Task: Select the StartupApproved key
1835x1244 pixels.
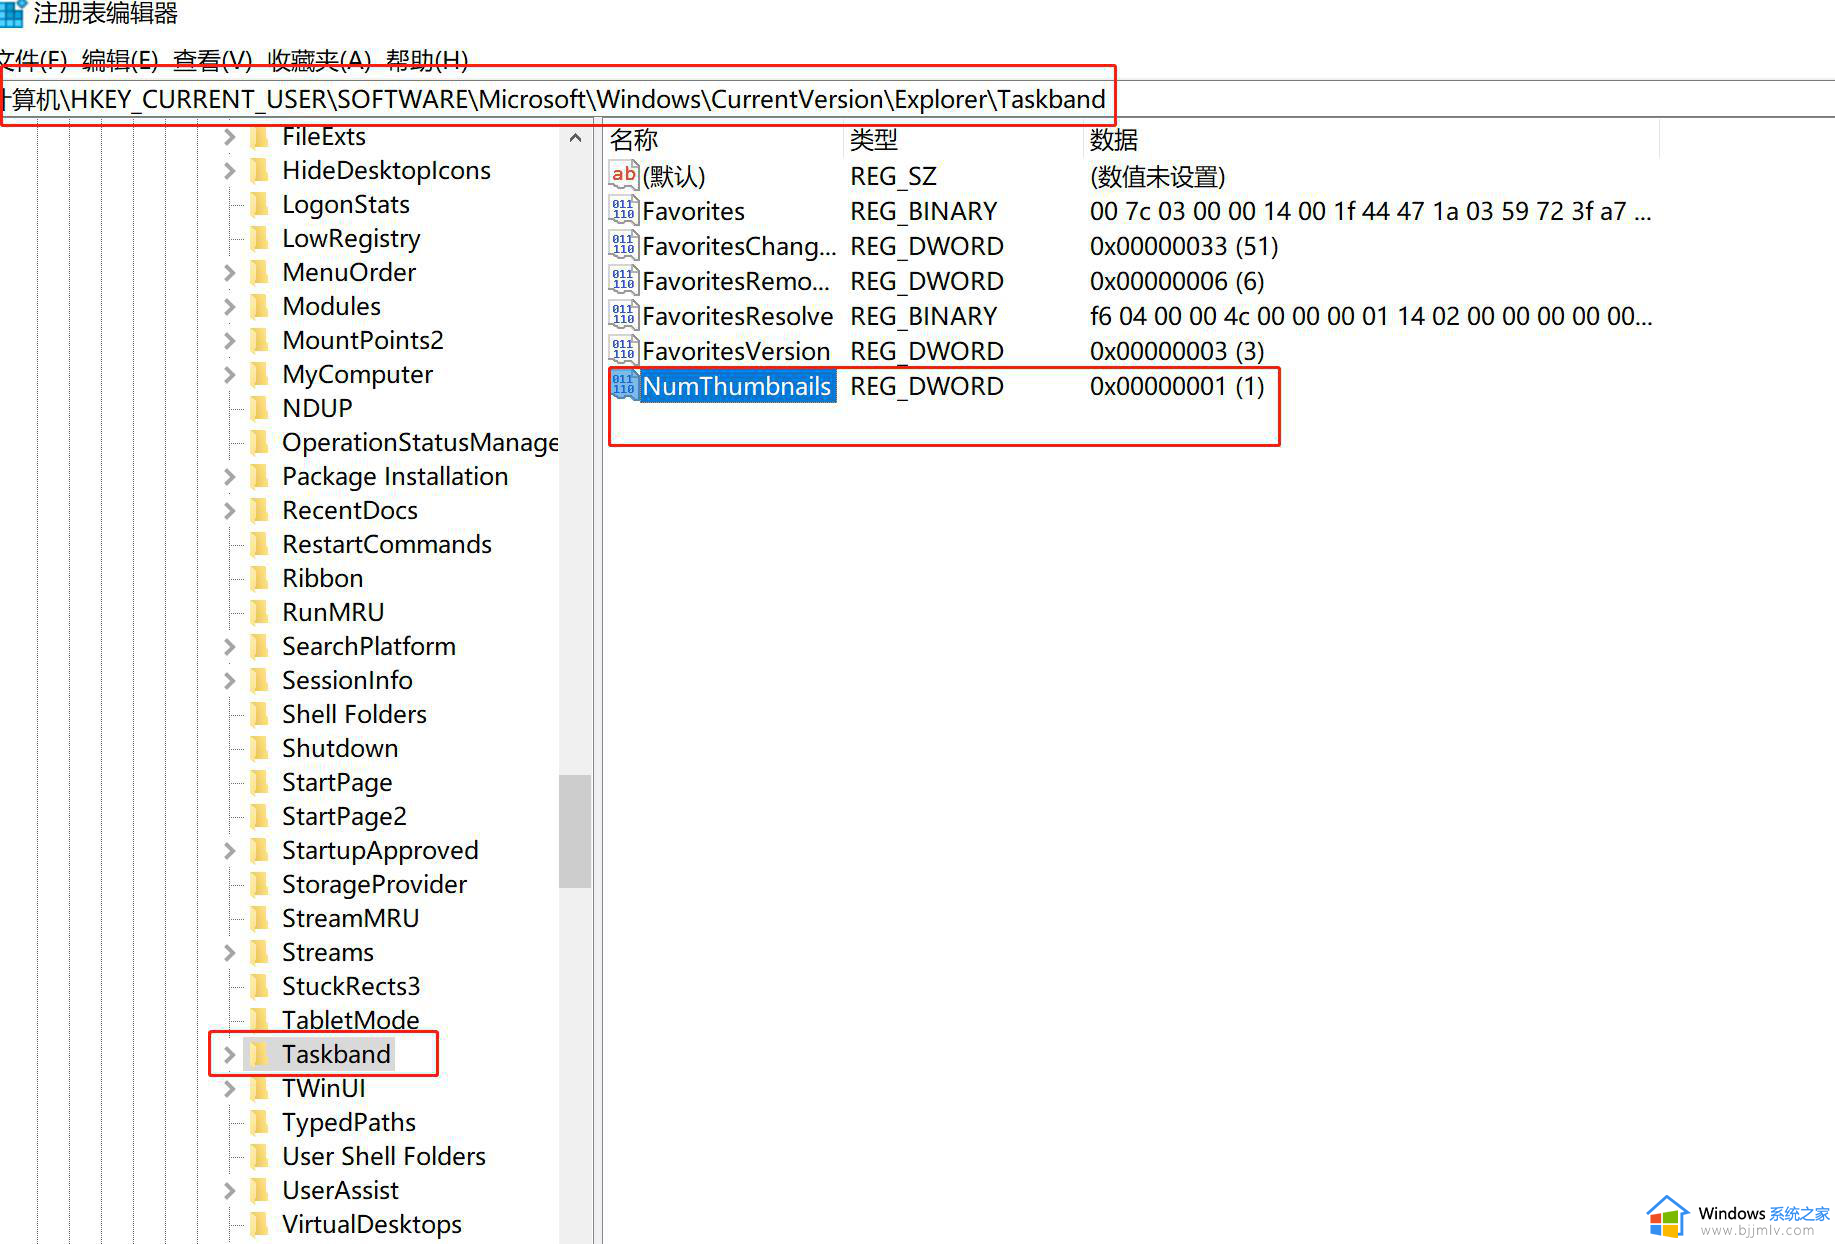Action: [x=380, y=851]
